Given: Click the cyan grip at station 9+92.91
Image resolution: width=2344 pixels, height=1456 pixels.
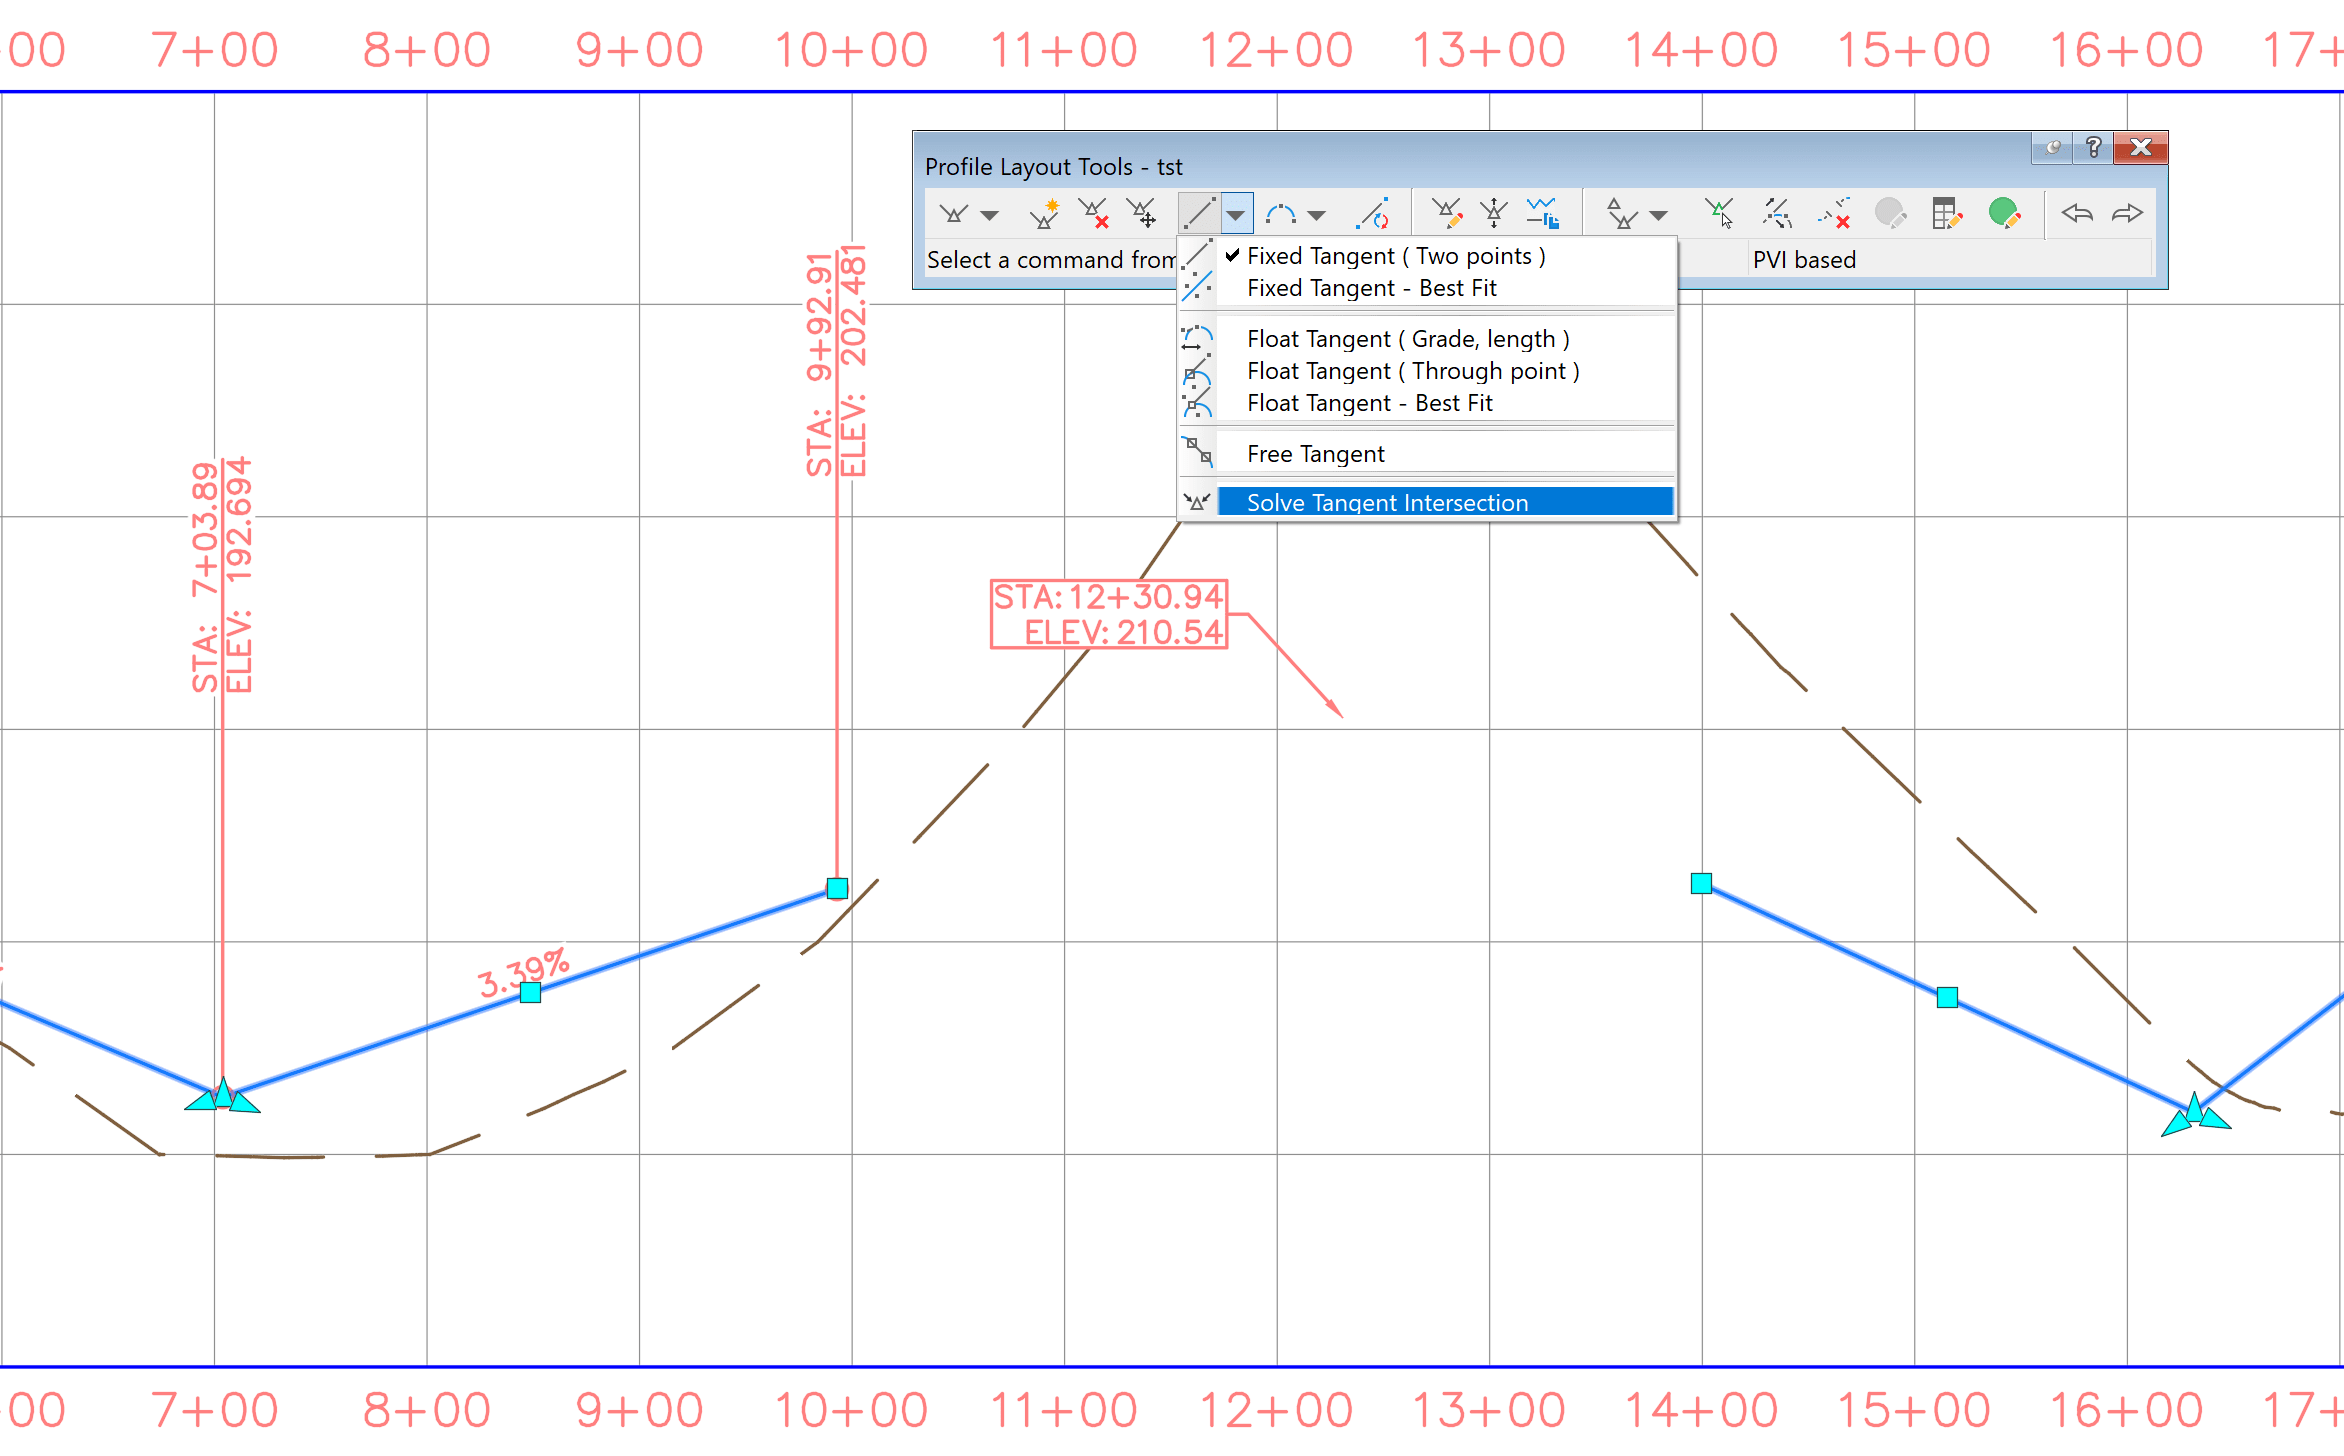Looking at the screenshot, I should 837,888.
